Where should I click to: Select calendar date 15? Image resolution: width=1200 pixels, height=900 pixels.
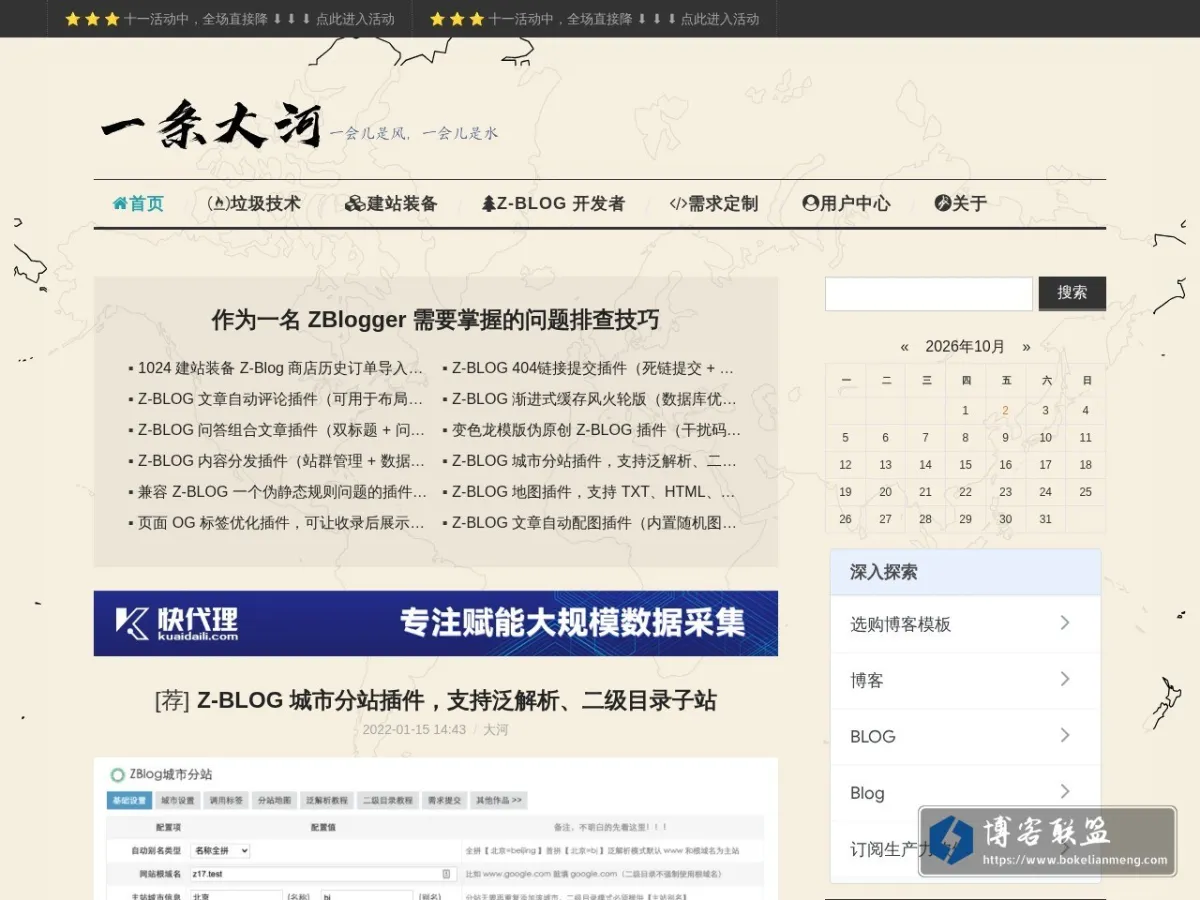pos(965,465)
